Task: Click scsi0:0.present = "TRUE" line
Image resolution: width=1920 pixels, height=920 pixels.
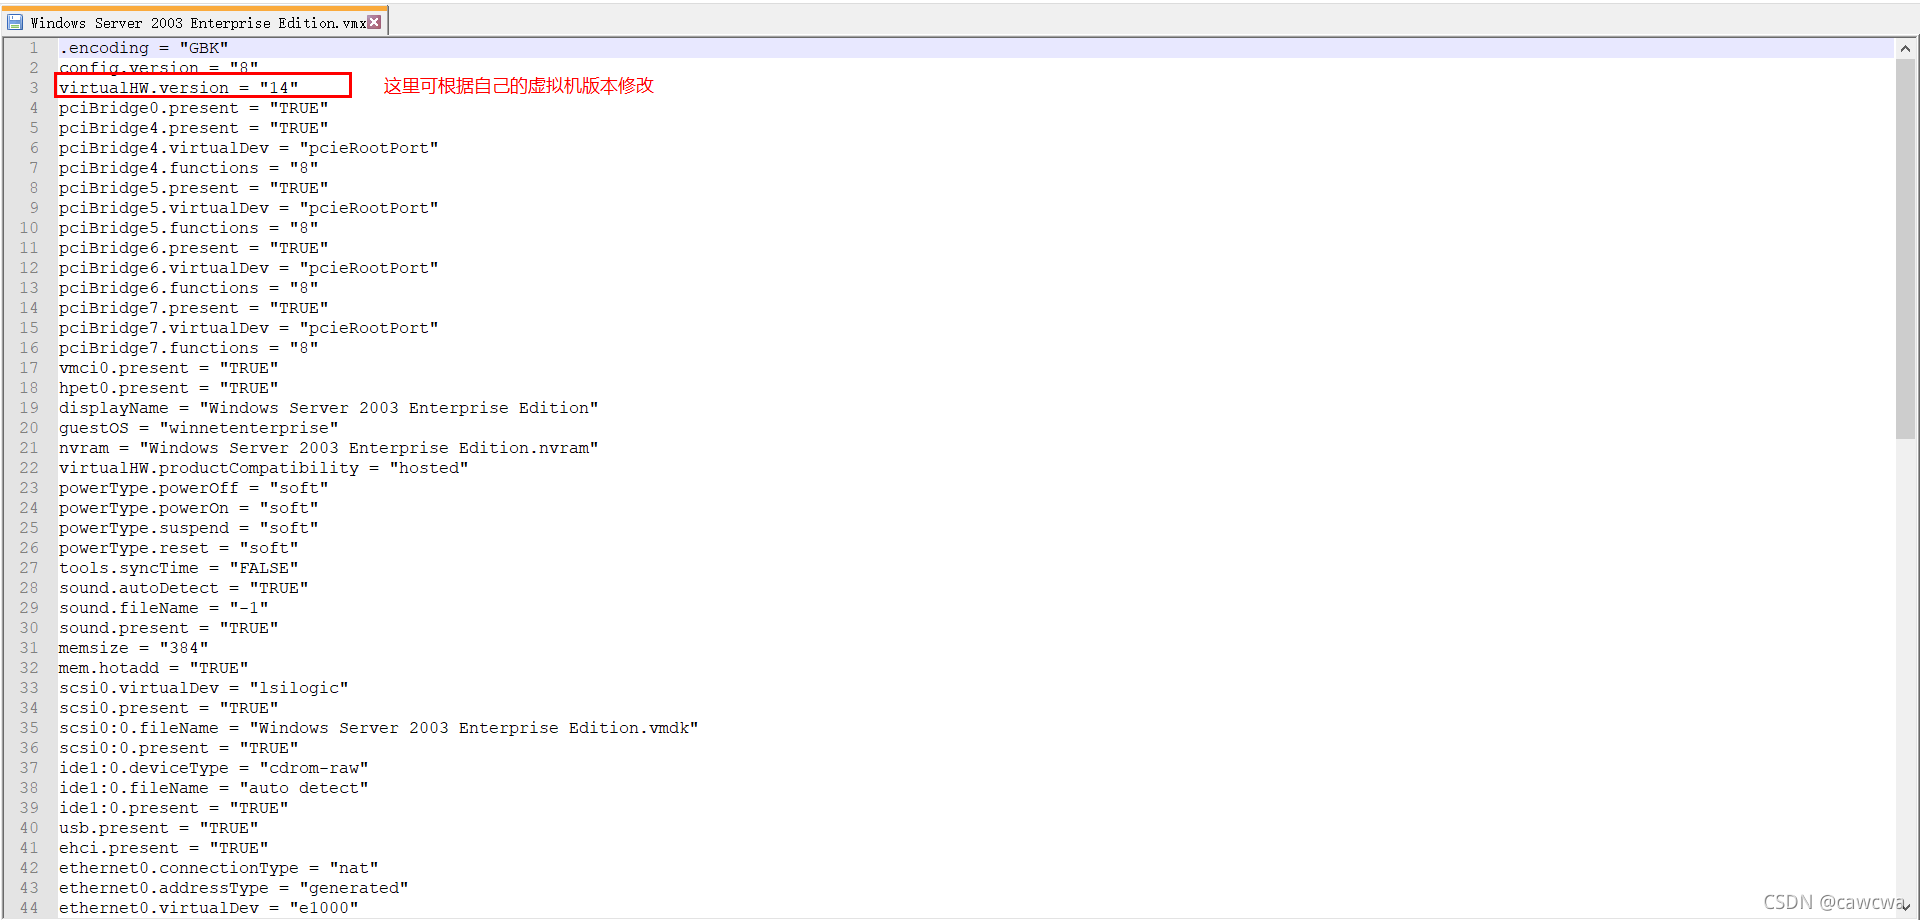Action: coord(178,748)
